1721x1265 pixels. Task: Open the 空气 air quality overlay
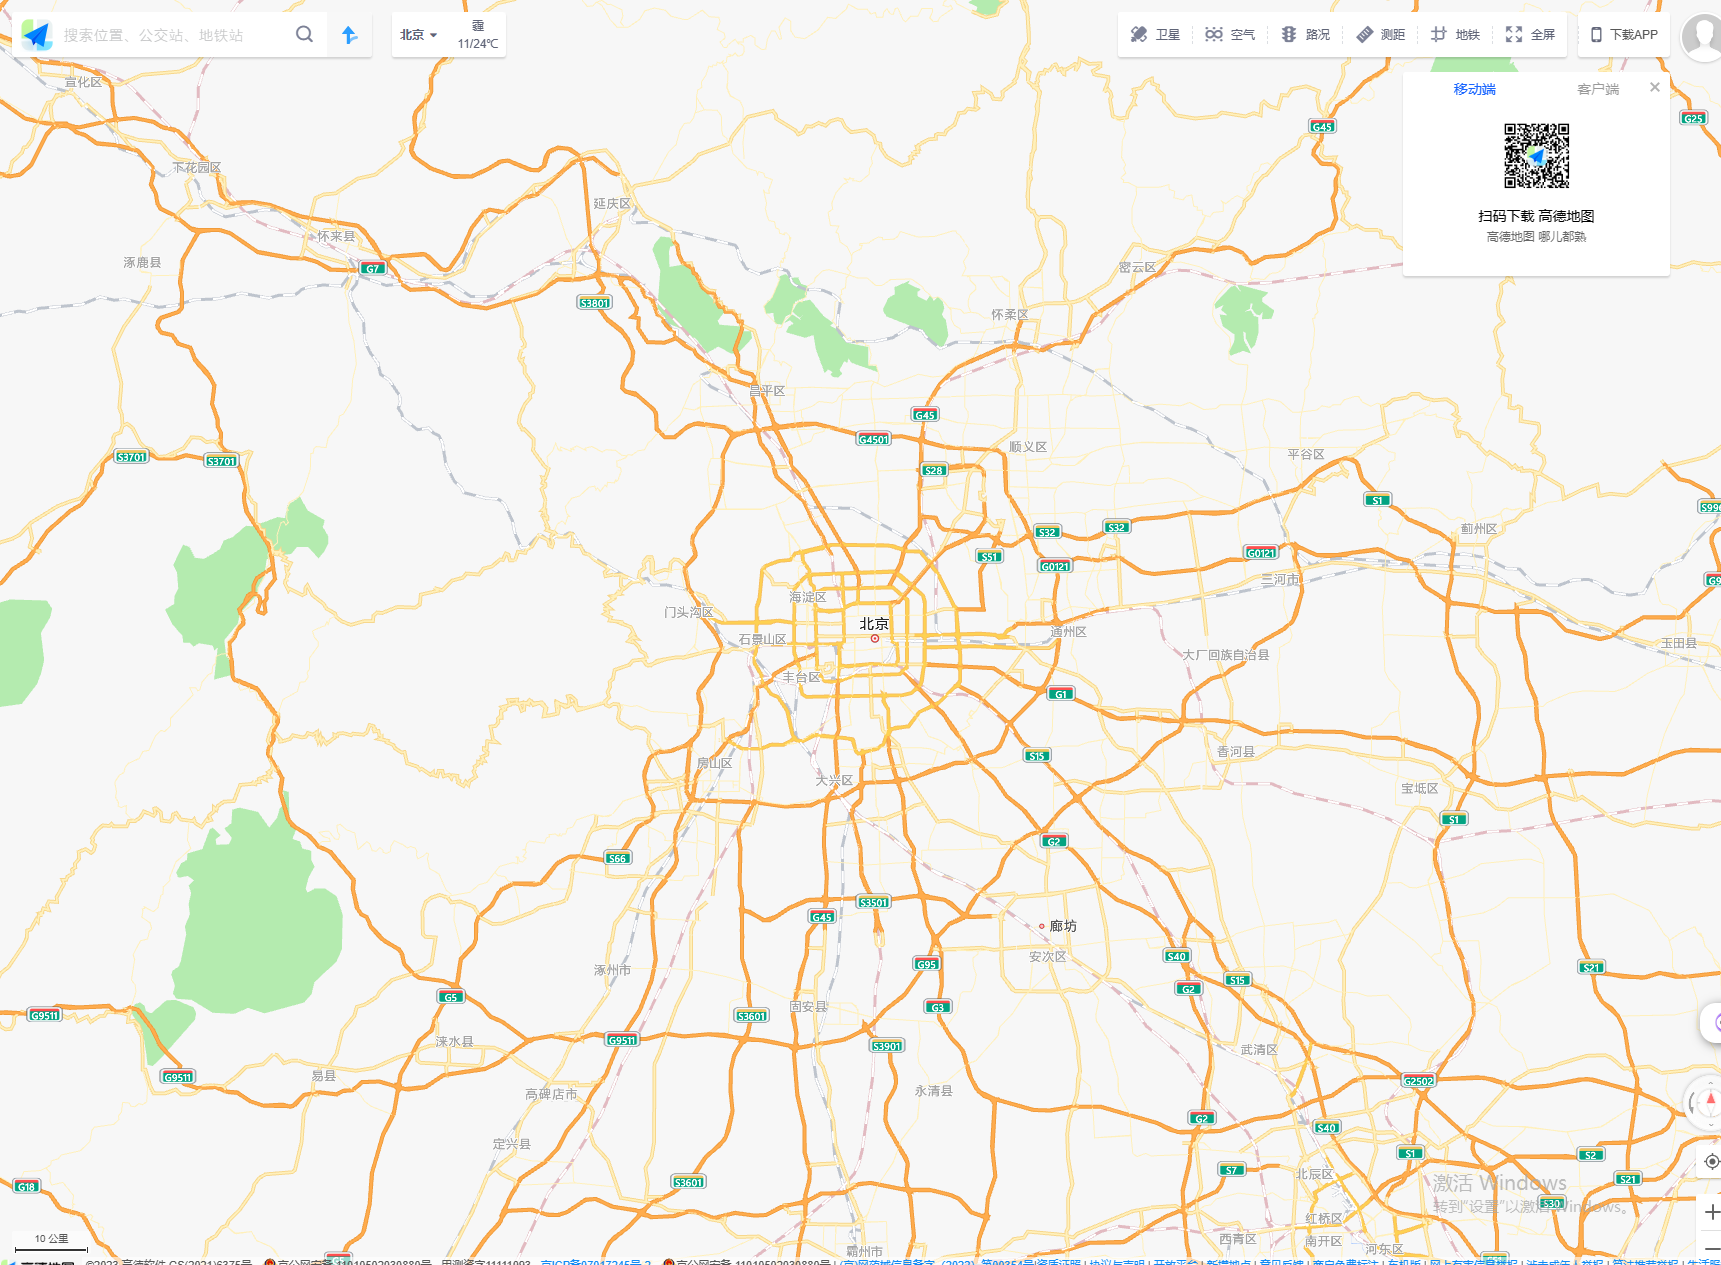(1230, 34)
